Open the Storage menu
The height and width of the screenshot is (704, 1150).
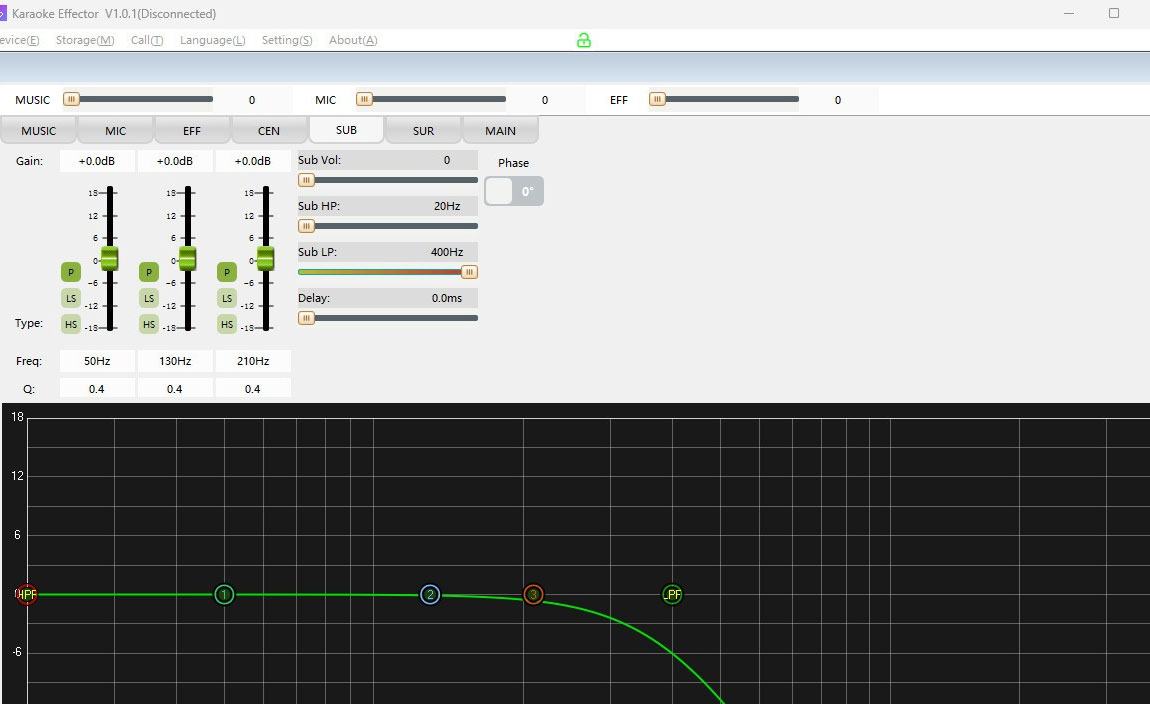[x=85, y=40]
